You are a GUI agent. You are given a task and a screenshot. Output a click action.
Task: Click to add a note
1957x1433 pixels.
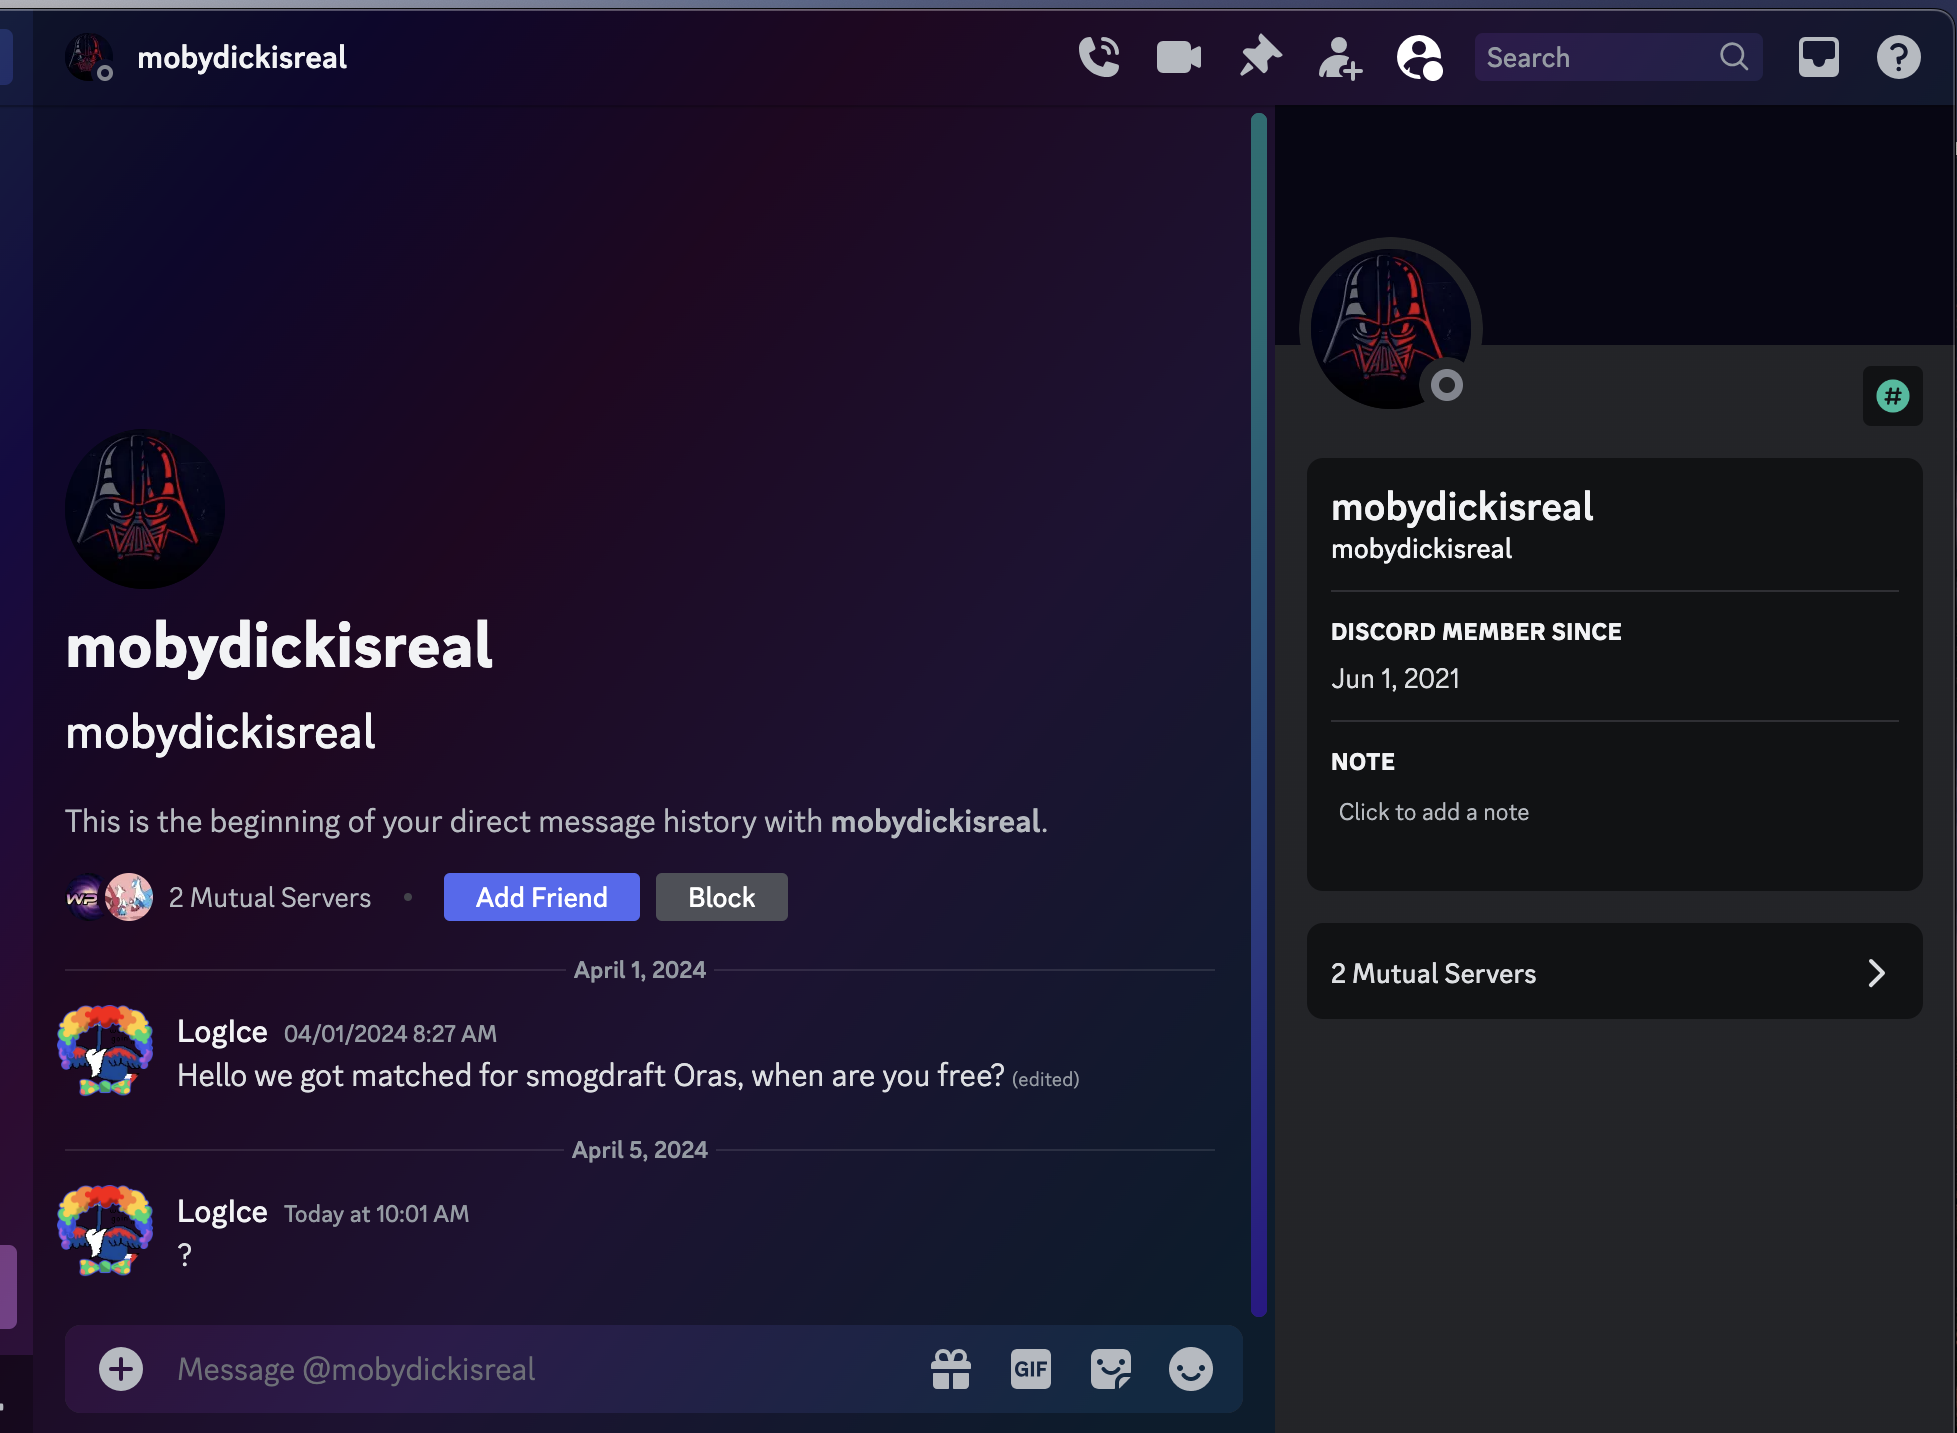pos(1433,812)
